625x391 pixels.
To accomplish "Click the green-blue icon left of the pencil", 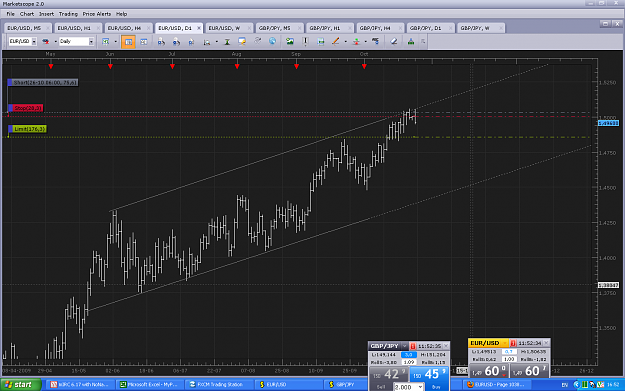I will click(320, 41).
